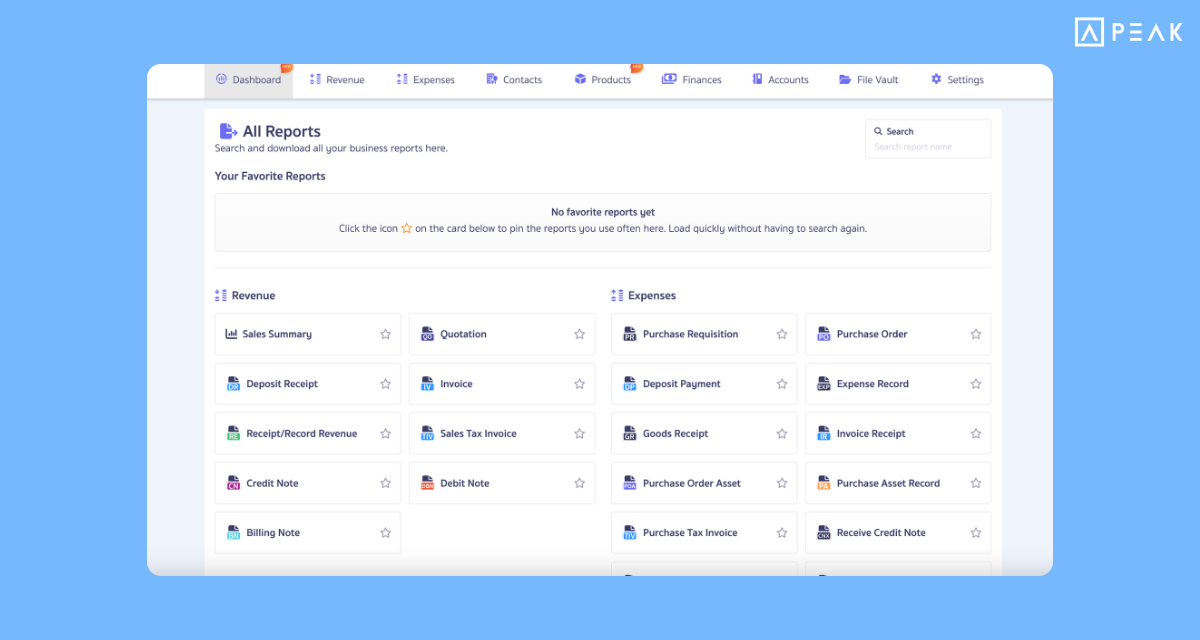Toggle the Debit Note favorite star

579,483
